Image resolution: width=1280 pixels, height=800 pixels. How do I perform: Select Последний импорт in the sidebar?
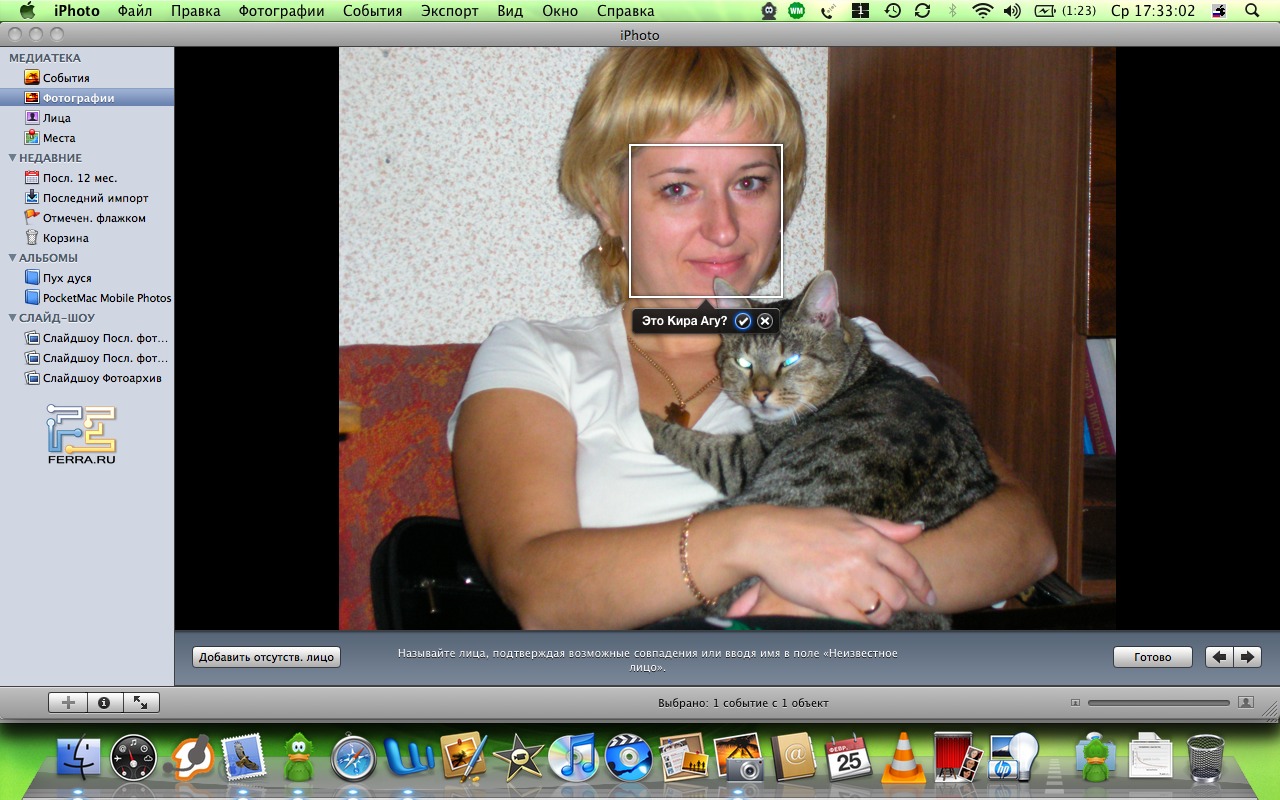(x=87, y=198)
